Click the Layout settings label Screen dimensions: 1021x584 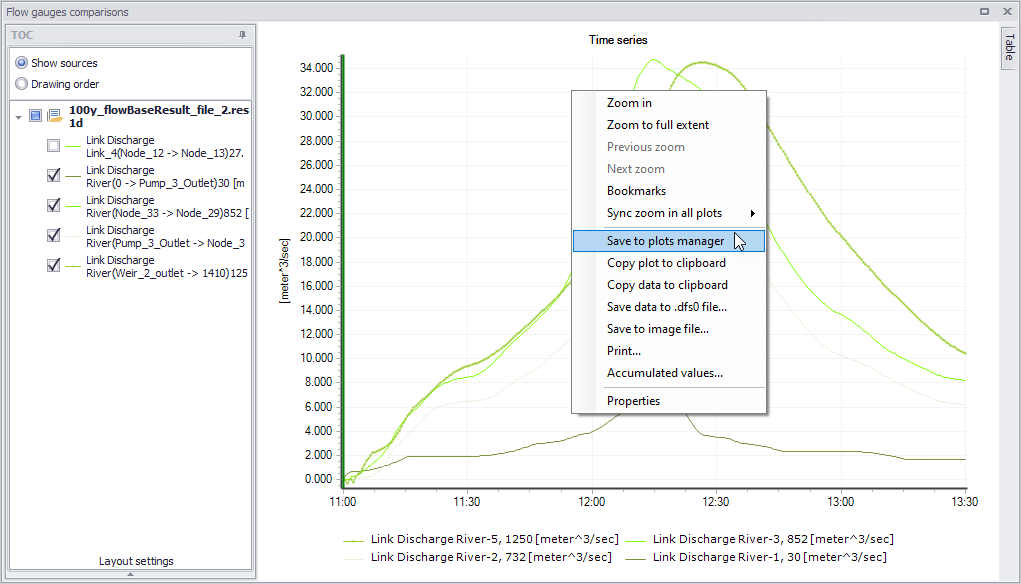(136, 561)
